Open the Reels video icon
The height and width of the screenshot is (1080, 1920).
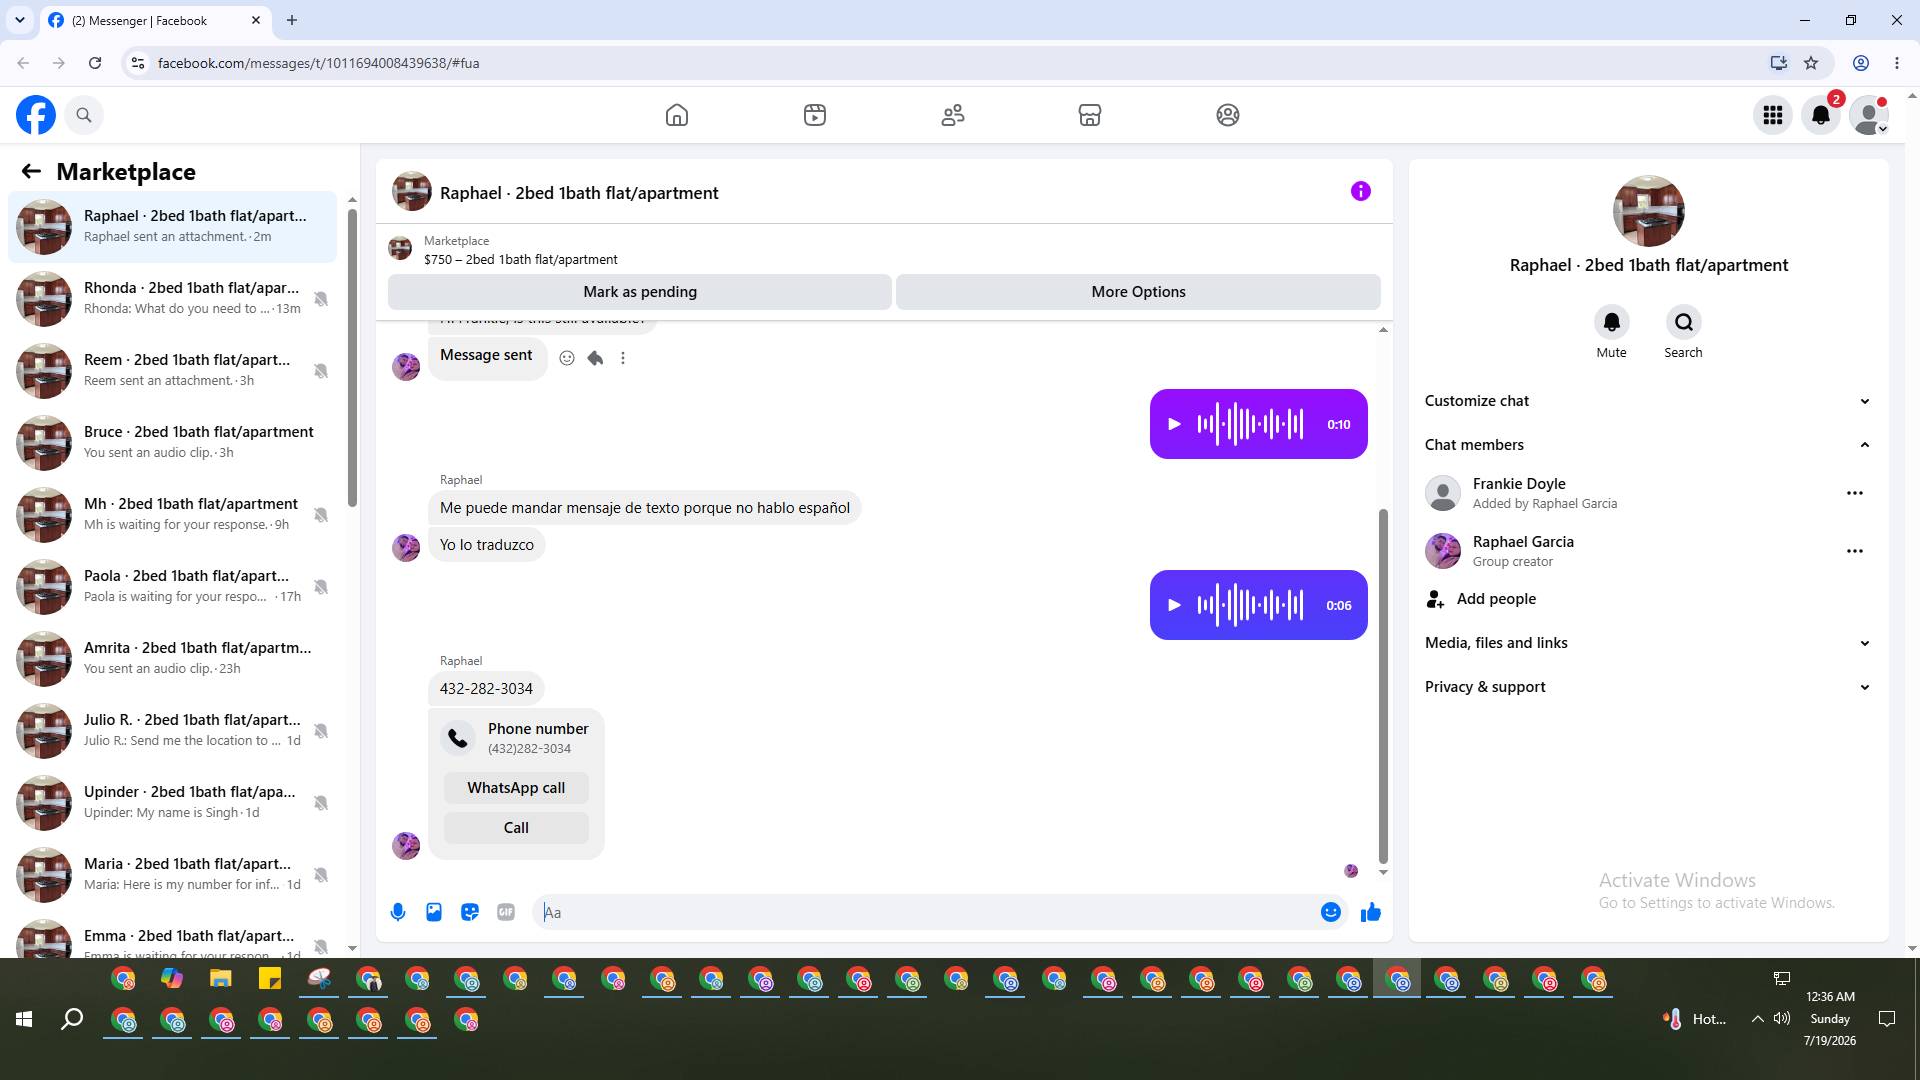tap(815, 115)
